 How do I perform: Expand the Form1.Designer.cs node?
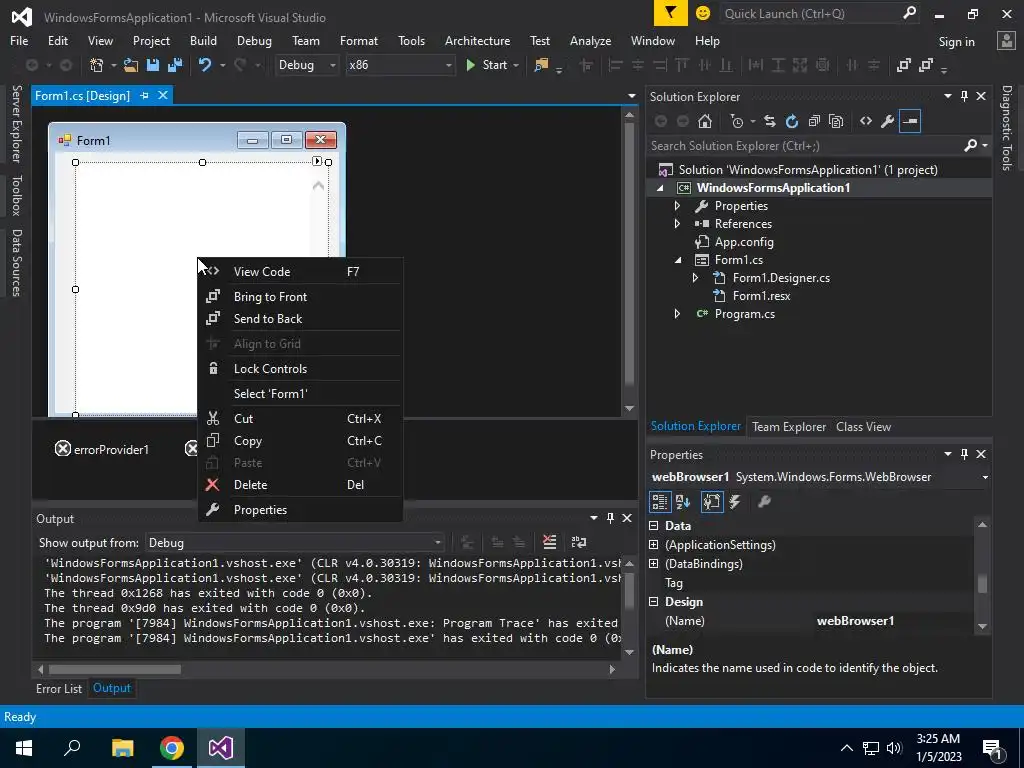696,278
